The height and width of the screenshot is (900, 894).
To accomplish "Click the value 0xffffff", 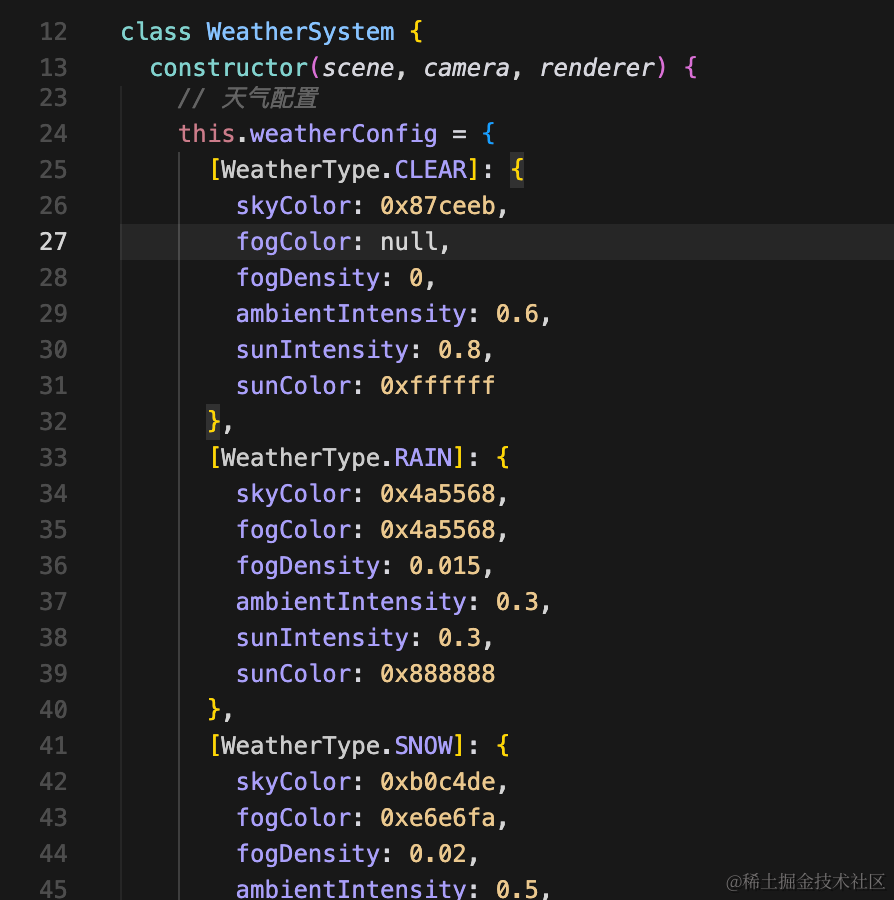I will click(x=438, y=386).
